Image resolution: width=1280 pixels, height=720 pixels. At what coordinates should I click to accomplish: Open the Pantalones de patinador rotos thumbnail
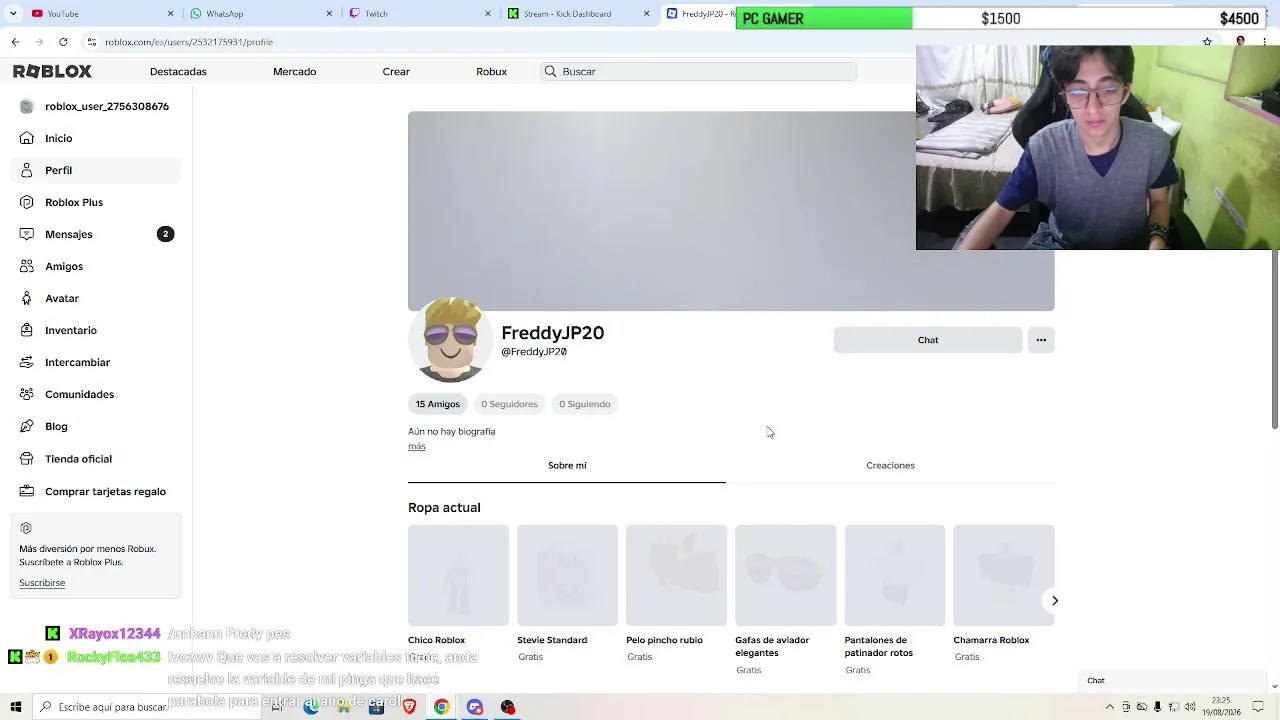[x=894, y=575]
